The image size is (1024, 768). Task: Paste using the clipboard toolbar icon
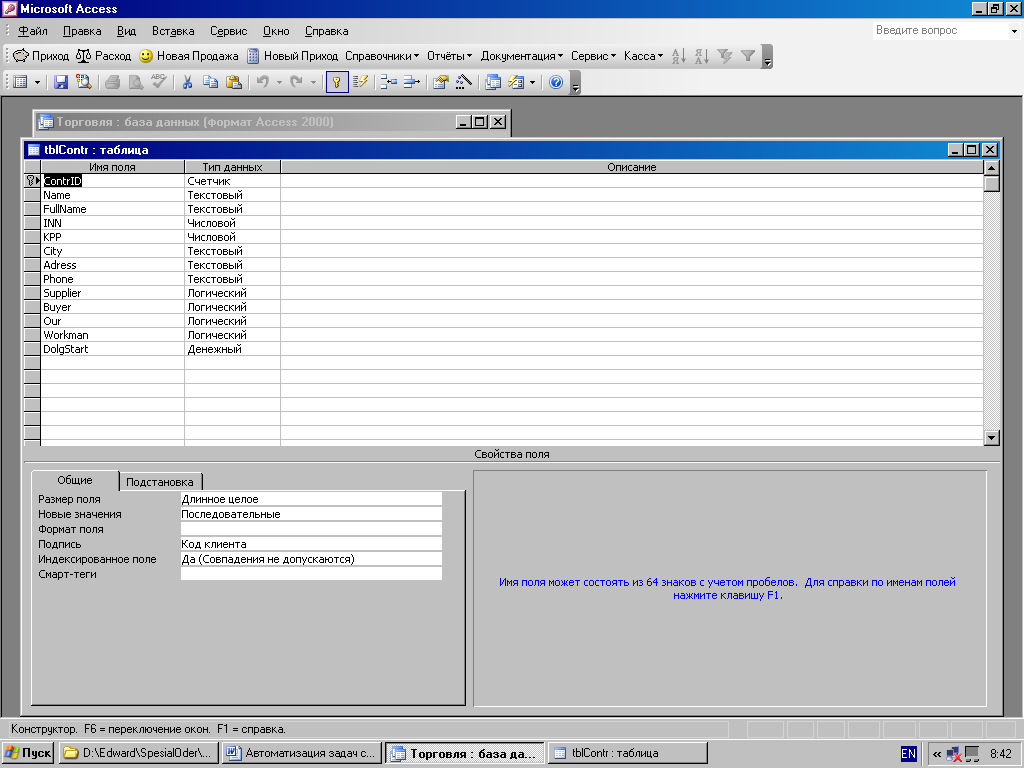(x=233, y=82)
